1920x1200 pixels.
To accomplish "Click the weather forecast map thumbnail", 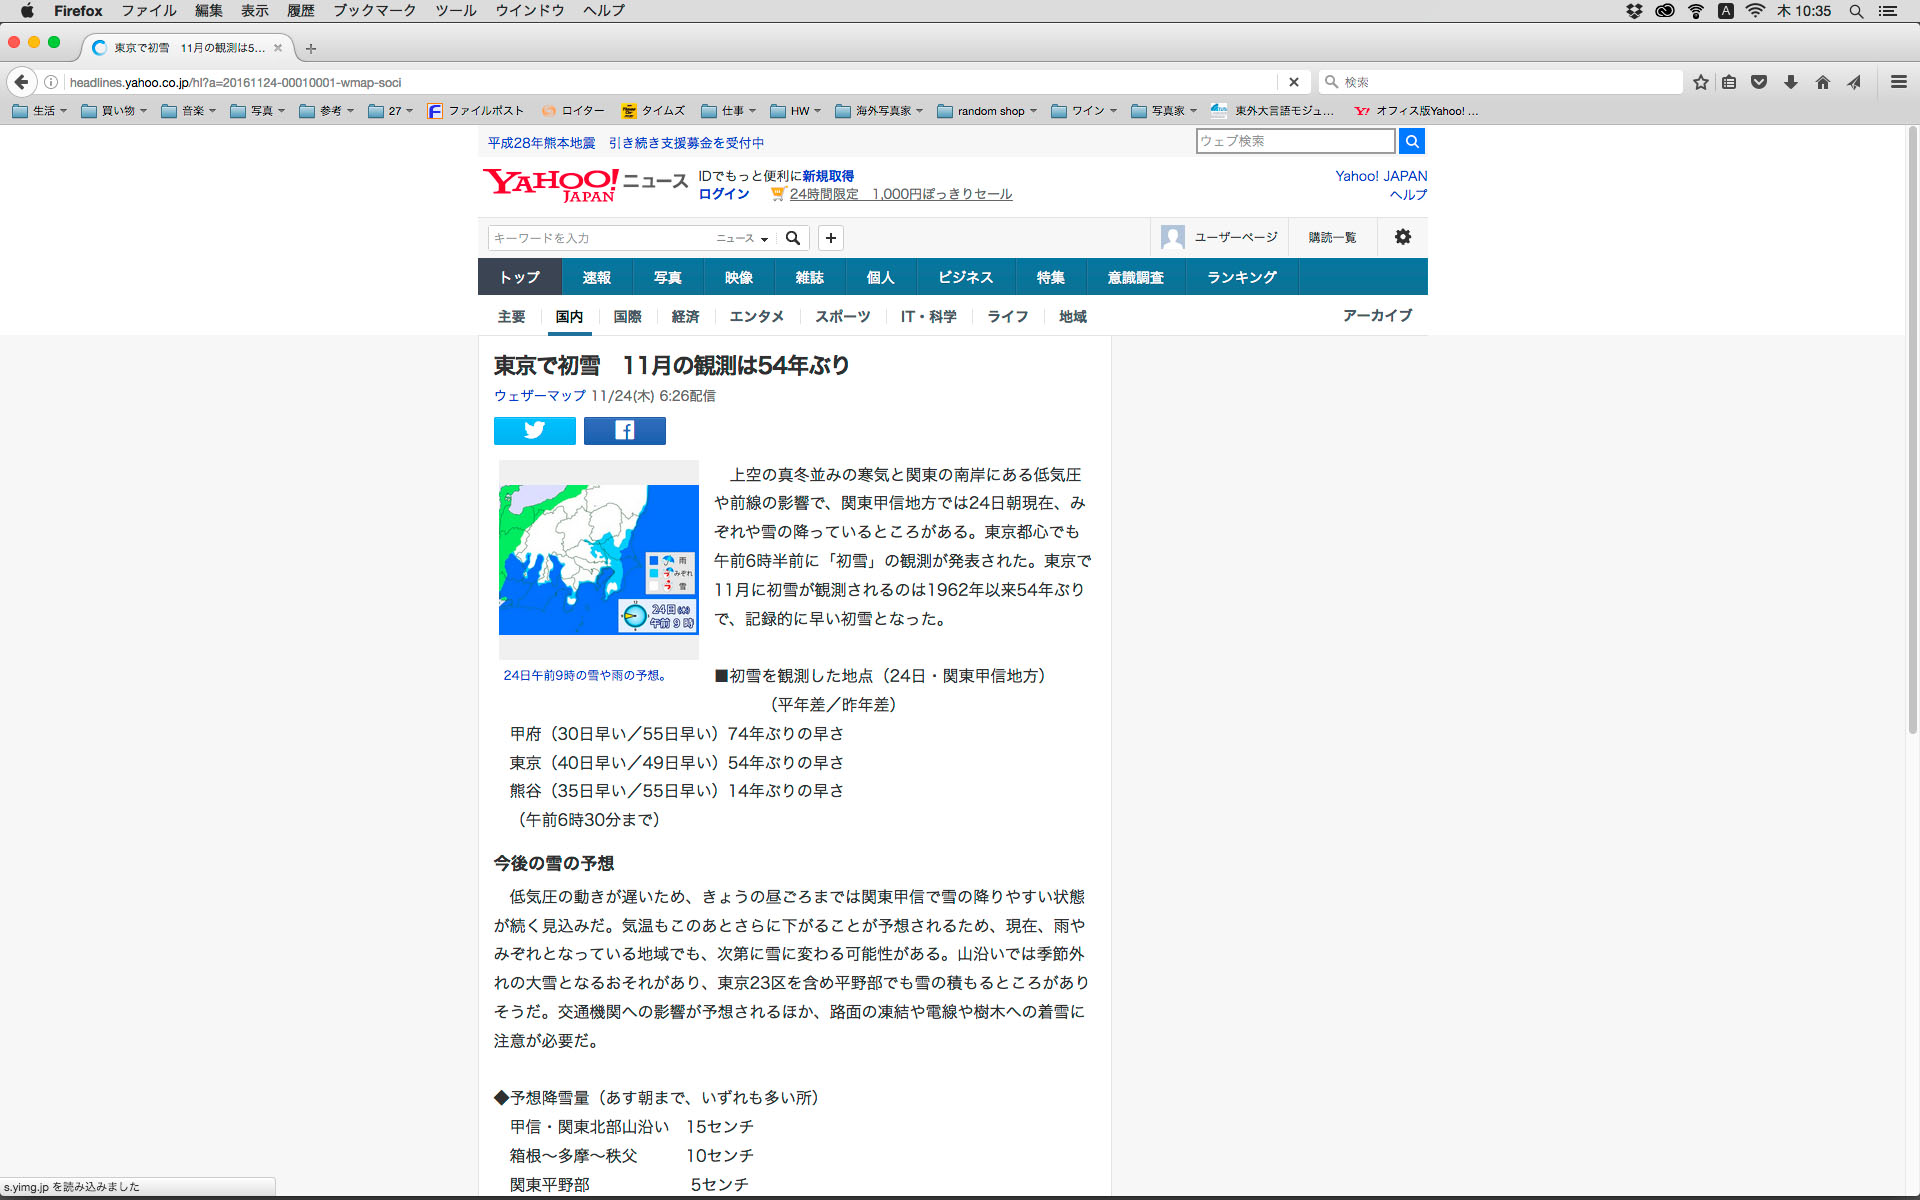I will [598, 560].
